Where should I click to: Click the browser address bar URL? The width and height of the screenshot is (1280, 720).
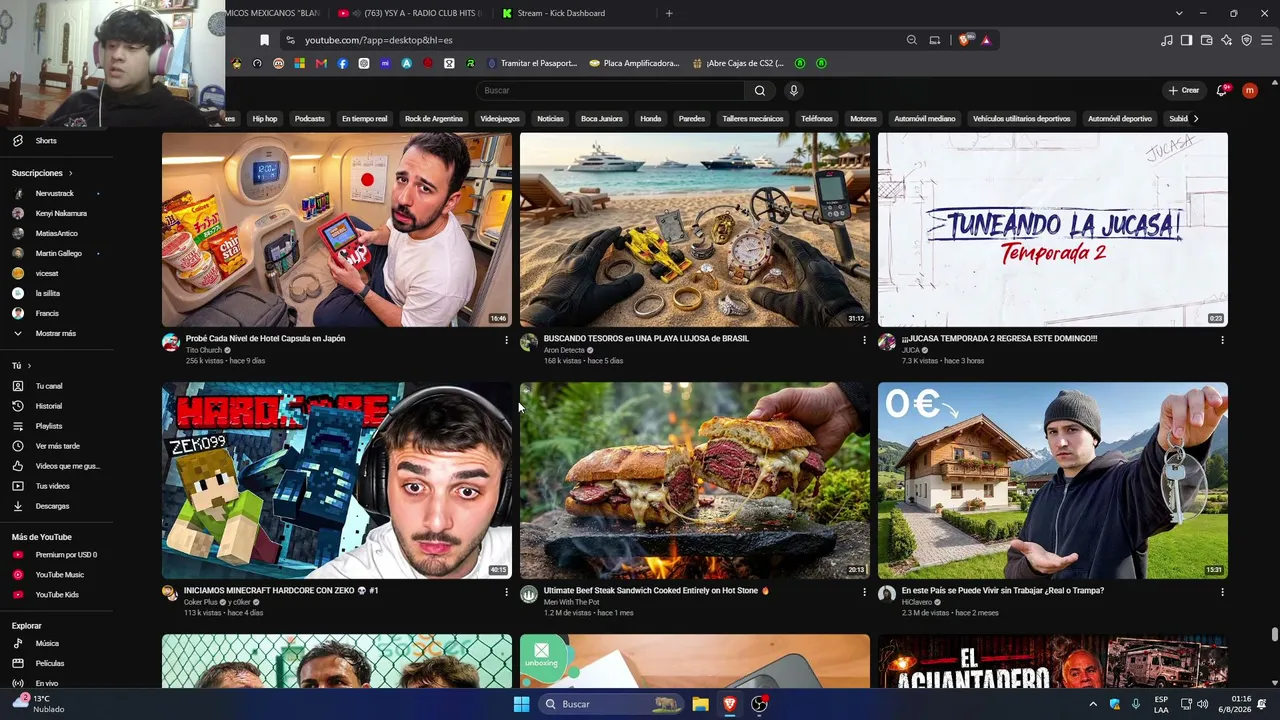(379, 40)
